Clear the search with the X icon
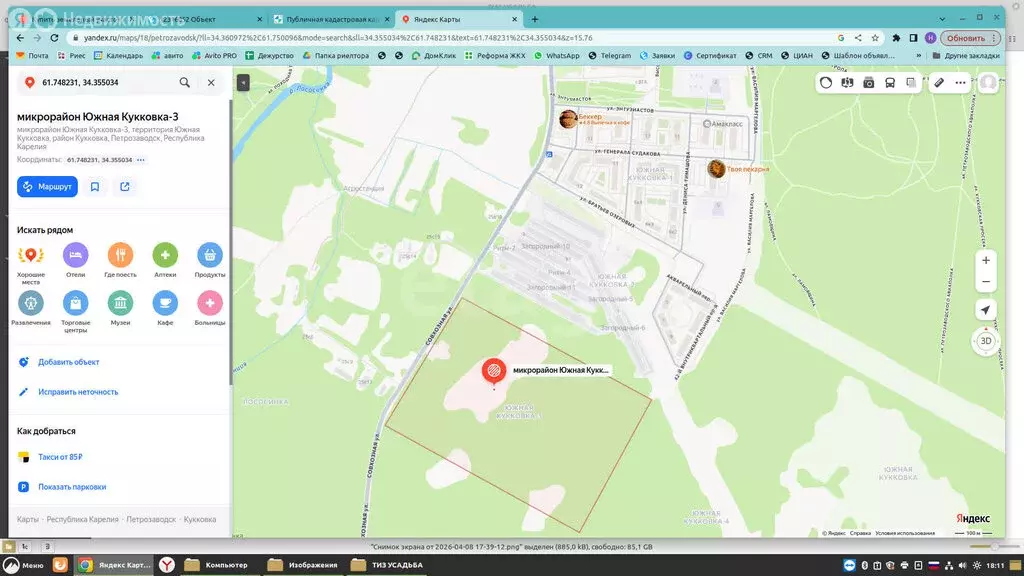The width and height of the screenshot is (1024, 576). click(211, 83)
